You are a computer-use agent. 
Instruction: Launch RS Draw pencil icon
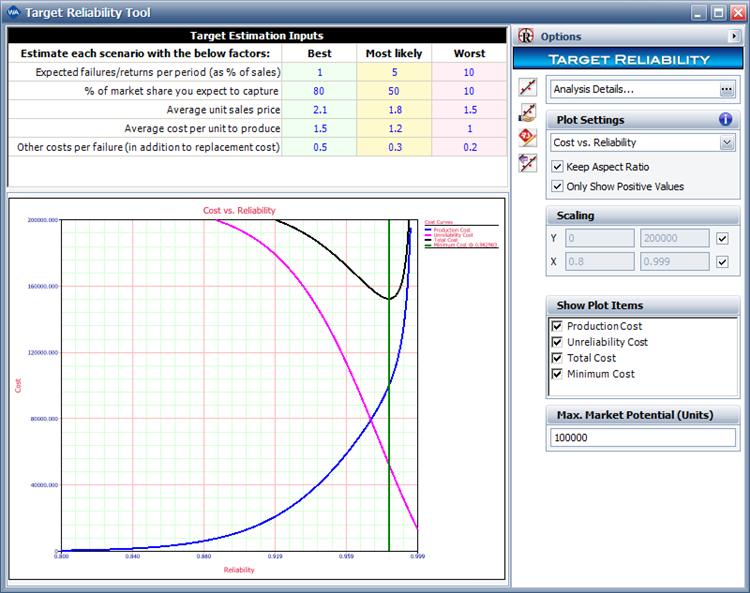(x=528, y=137)
